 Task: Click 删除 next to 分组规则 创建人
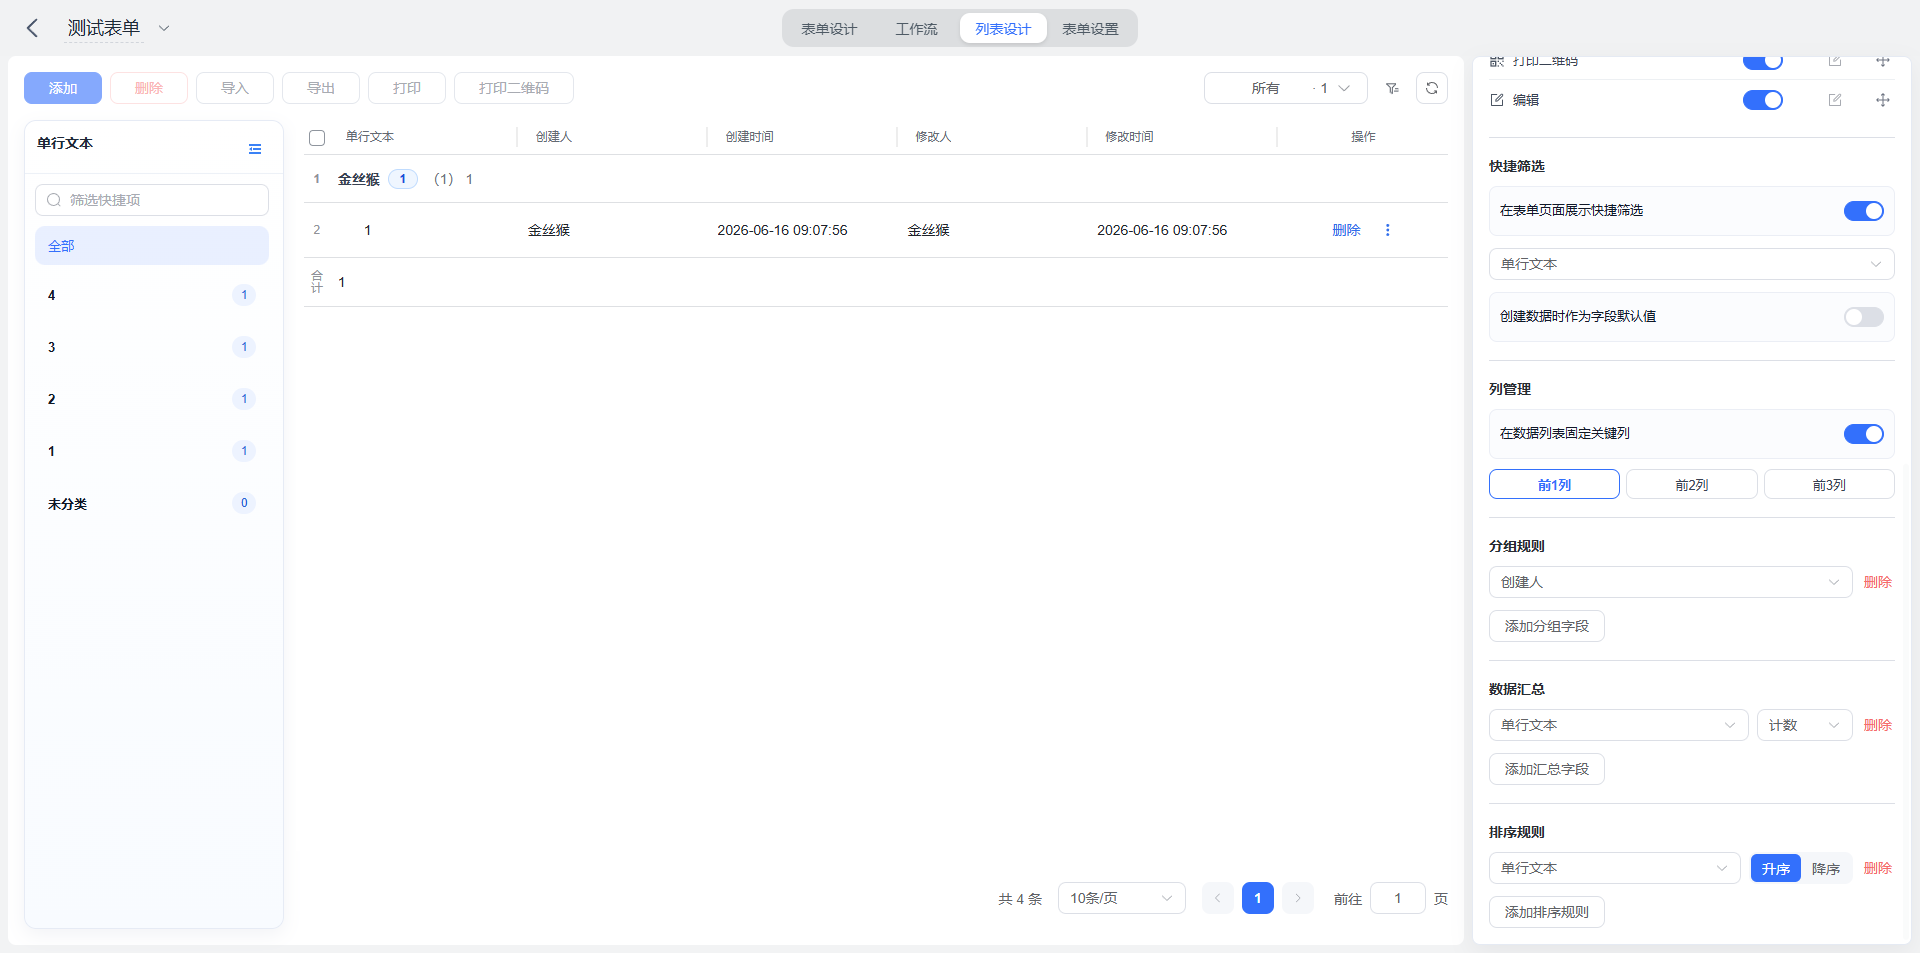[1877, 582]
